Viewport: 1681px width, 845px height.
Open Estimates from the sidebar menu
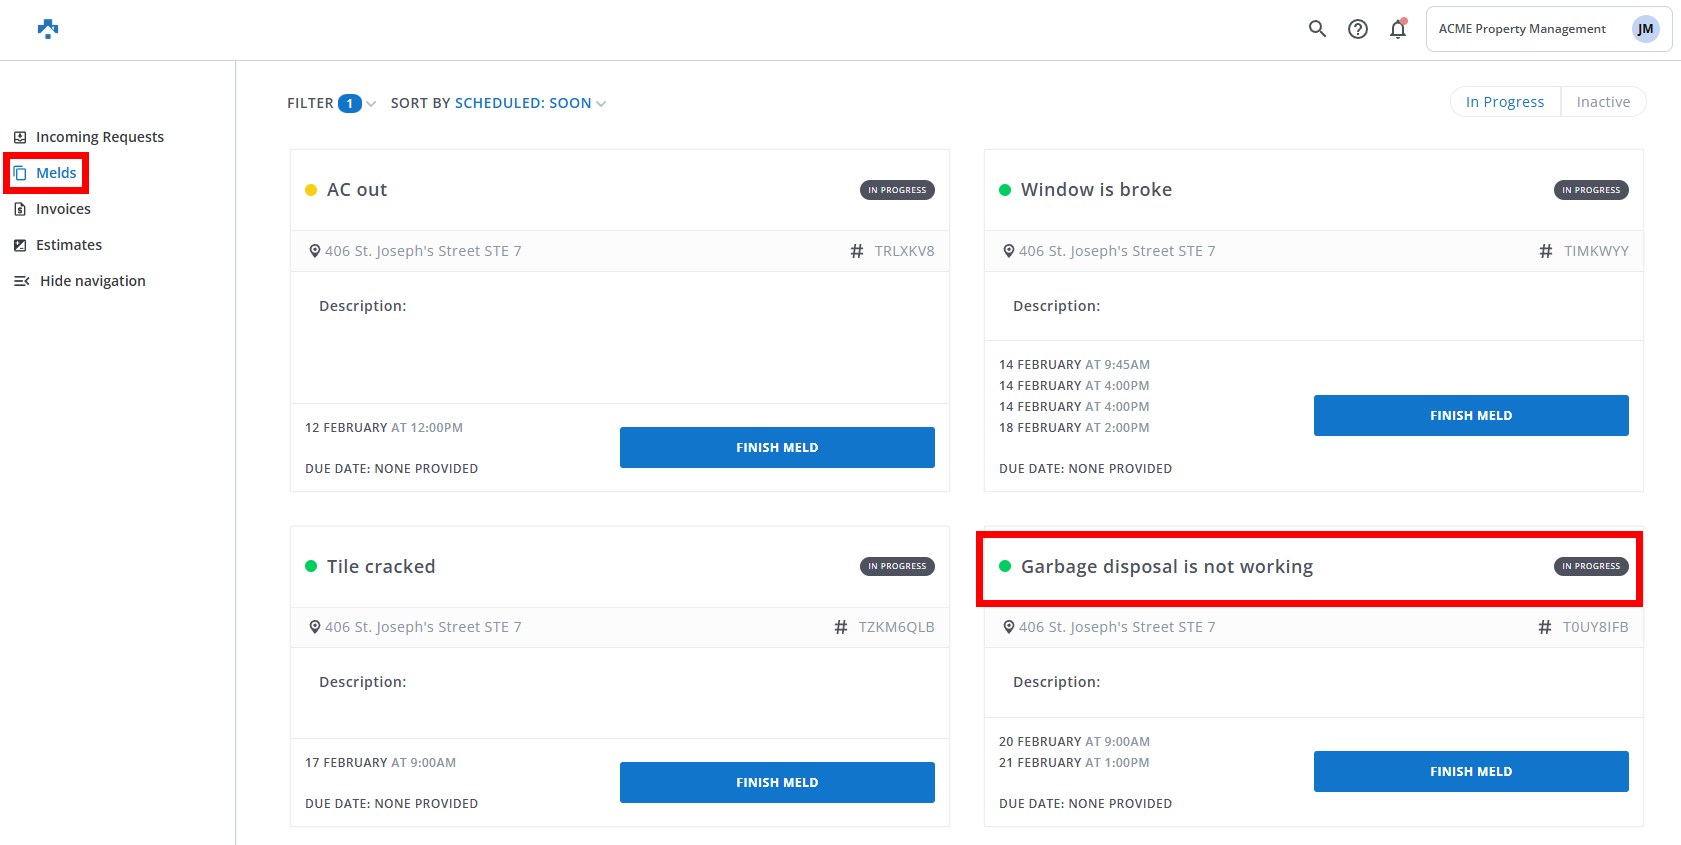pos(69,245)
